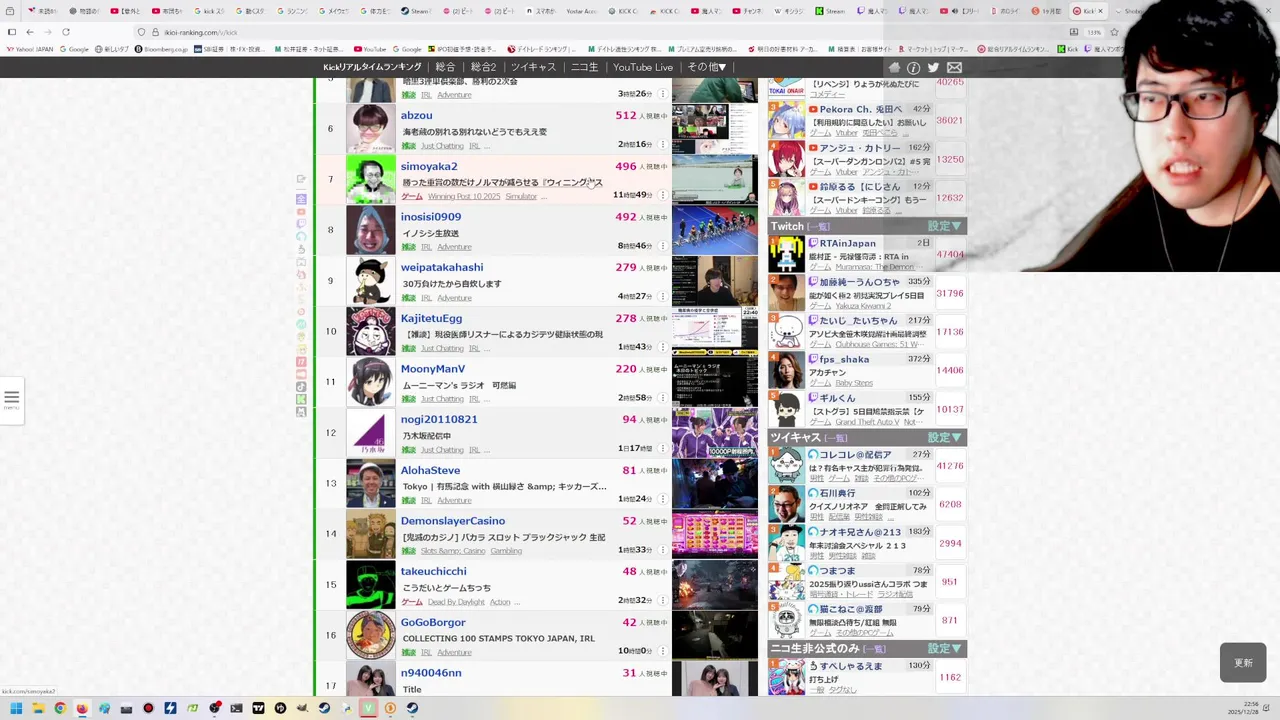Open the three-dot menu for KajitetuEgg
Image resolution: width=1280 pixels, height=720 pixels.
pyautogui.click(x=662, y=347)
